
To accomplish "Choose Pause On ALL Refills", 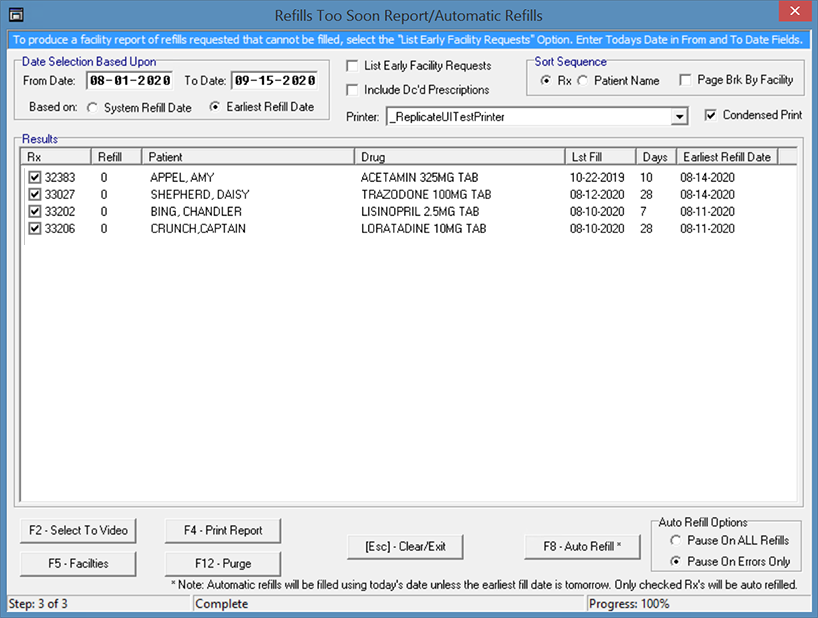I will coord(675,540).
